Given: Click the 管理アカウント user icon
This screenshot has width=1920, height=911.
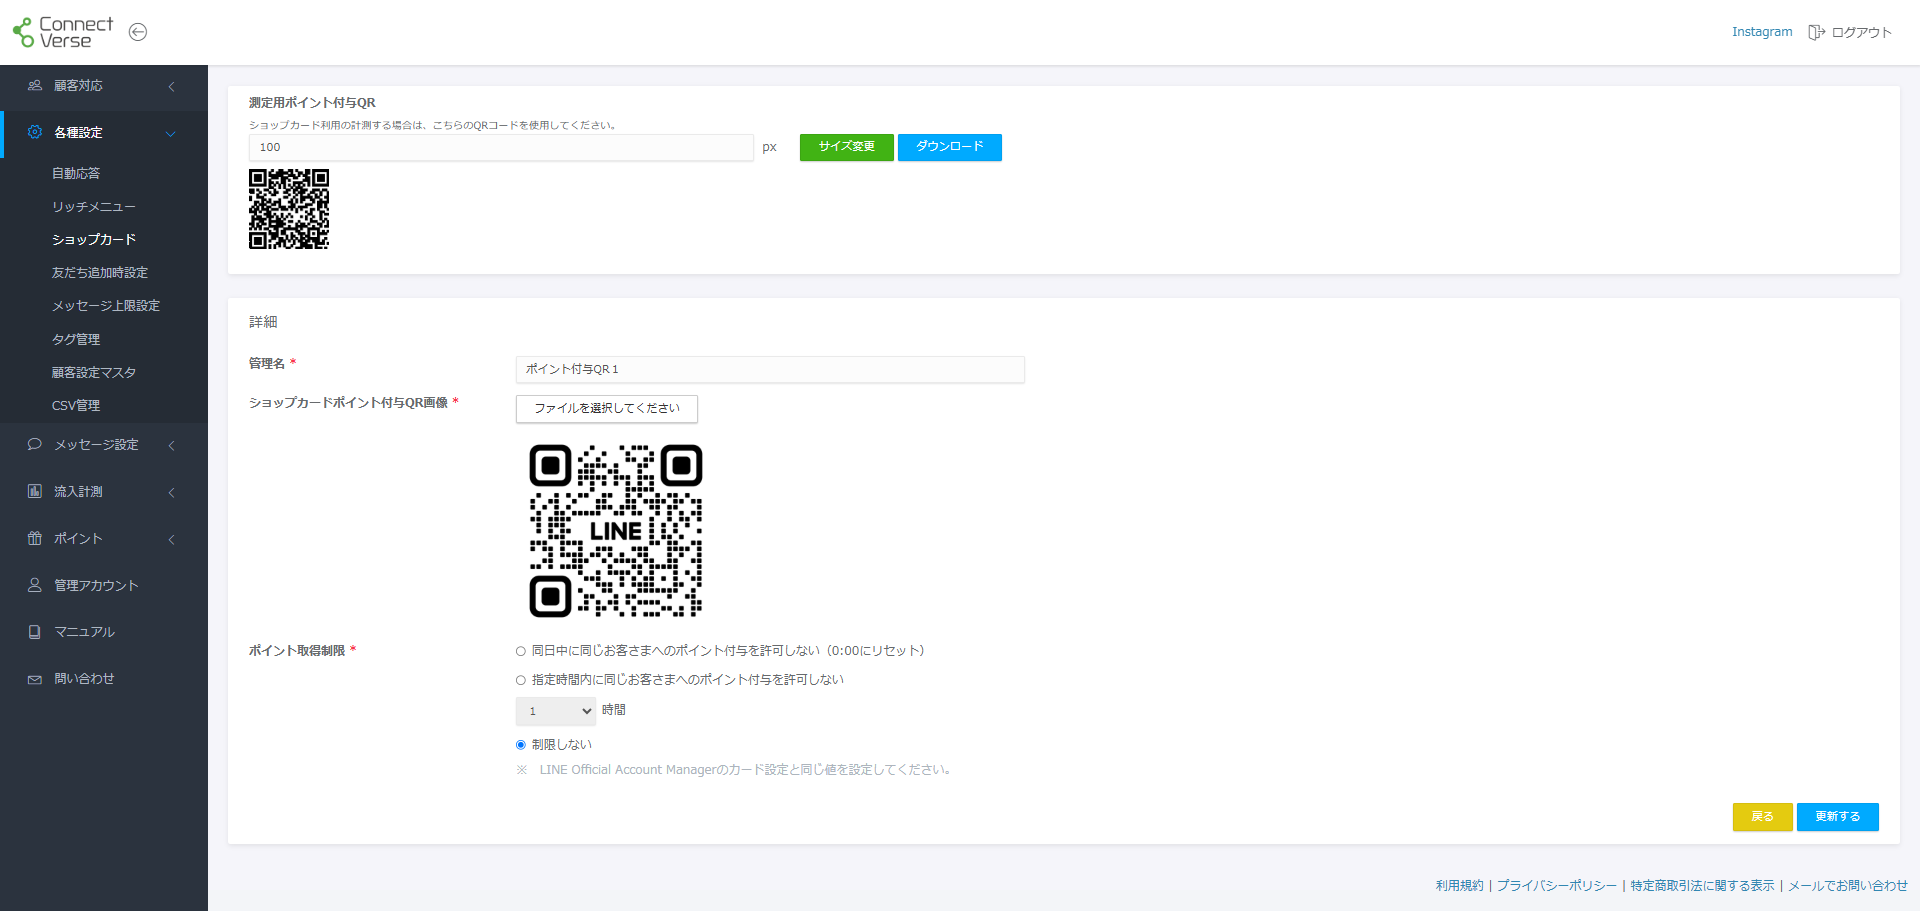Looking at the screenshot, I should click(x=35, y=585).
